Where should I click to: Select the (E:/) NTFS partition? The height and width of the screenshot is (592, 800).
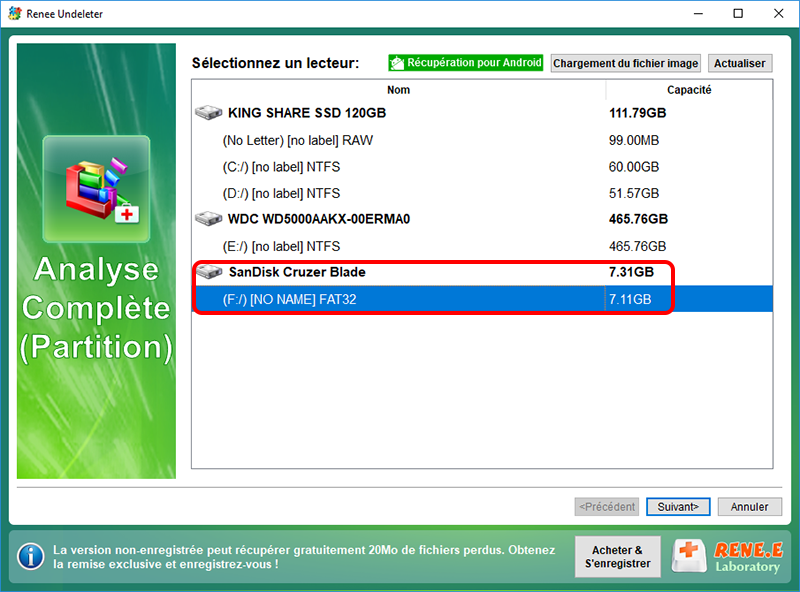click(482, 246)
